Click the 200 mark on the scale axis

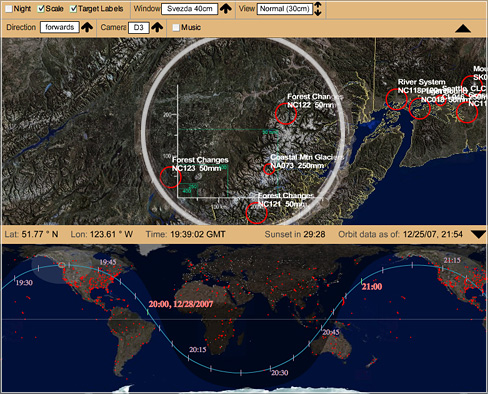(x=167, y=115)
